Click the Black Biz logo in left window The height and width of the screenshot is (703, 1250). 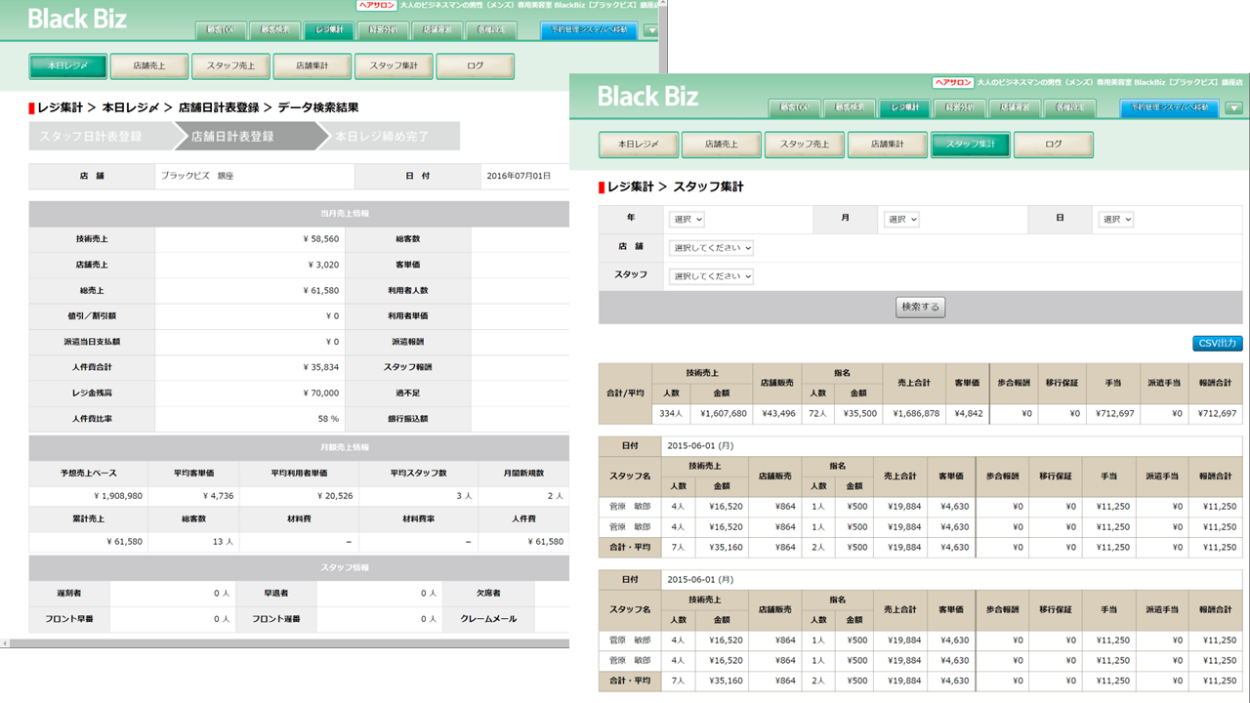(x=77, y=18)
